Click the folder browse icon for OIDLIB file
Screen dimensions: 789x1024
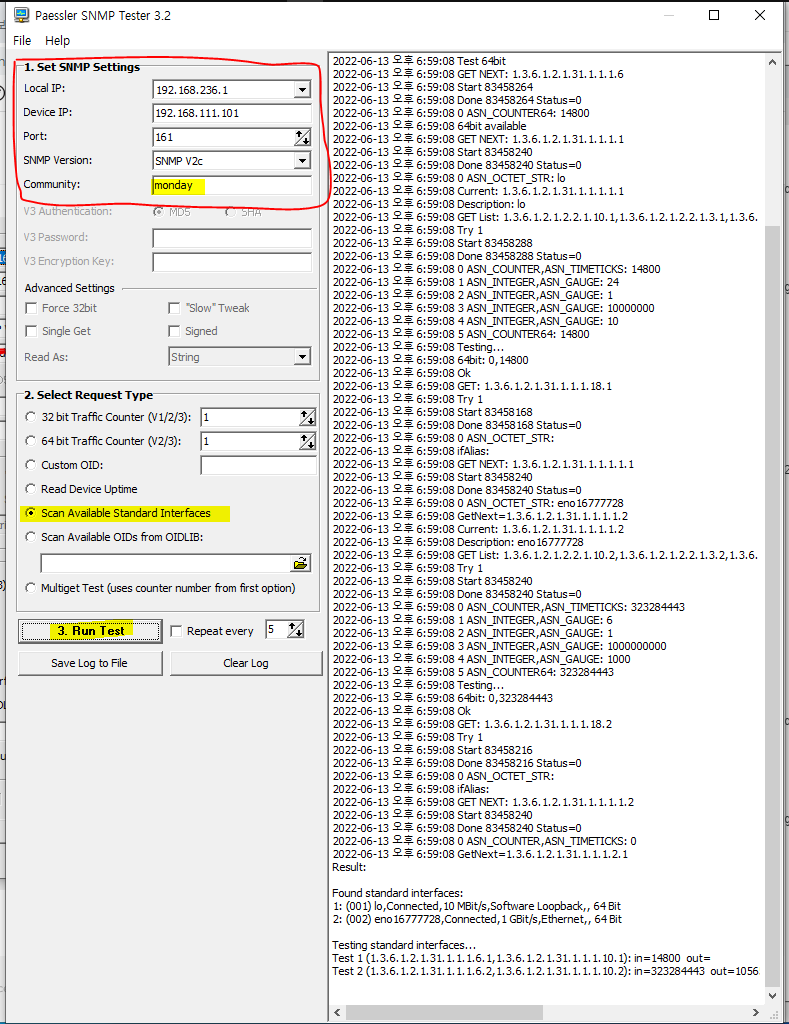(x=300, y=563)
